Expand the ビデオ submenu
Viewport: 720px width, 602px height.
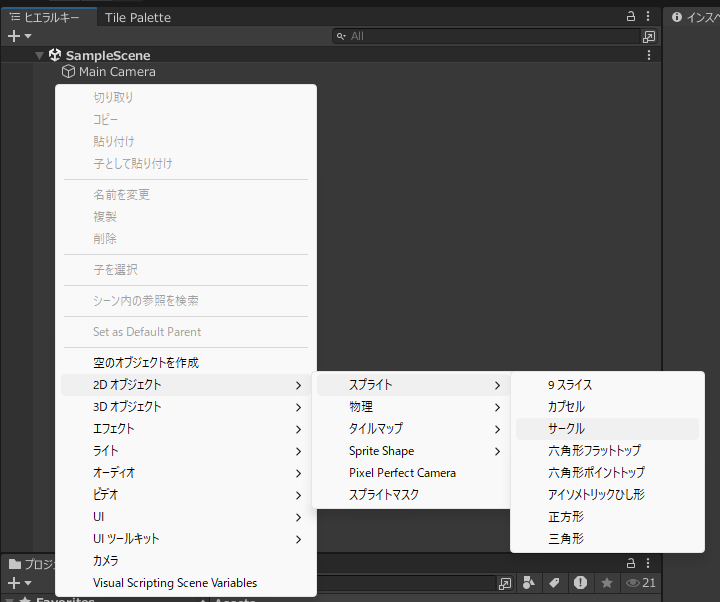click(x=186, y=495)
